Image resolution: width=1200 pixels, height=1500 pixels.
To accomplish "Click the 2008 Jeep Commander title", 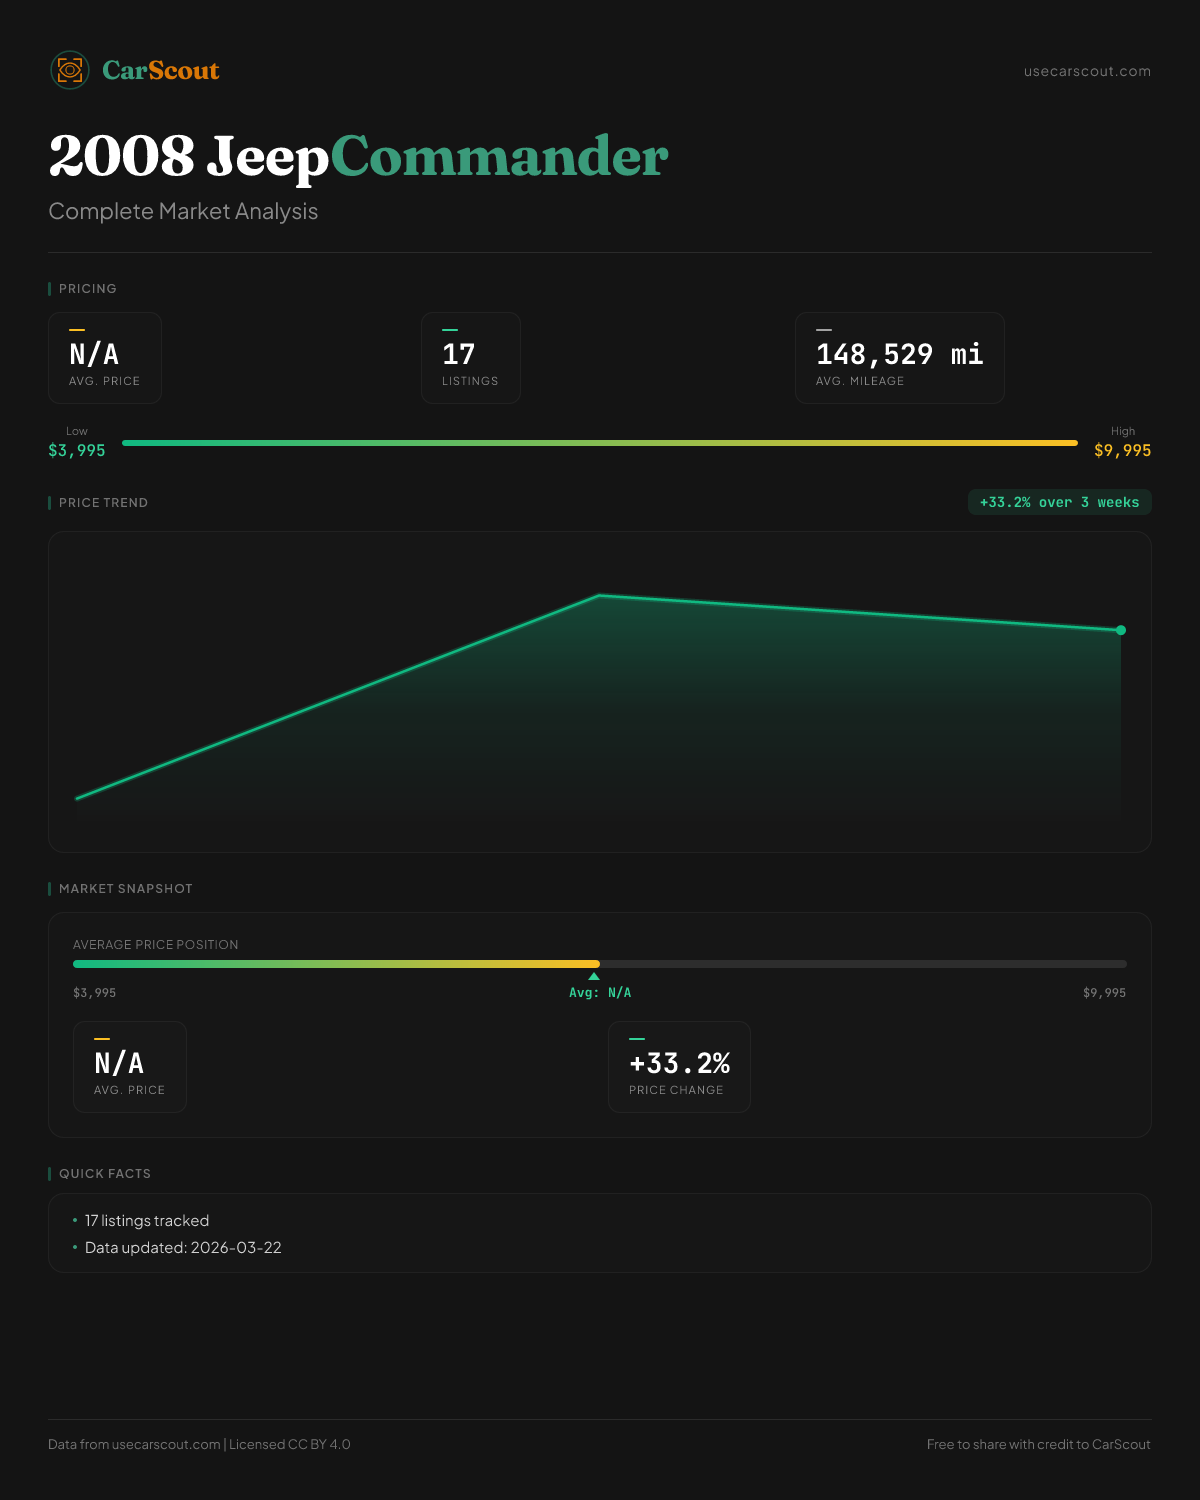I will (358, 157).
